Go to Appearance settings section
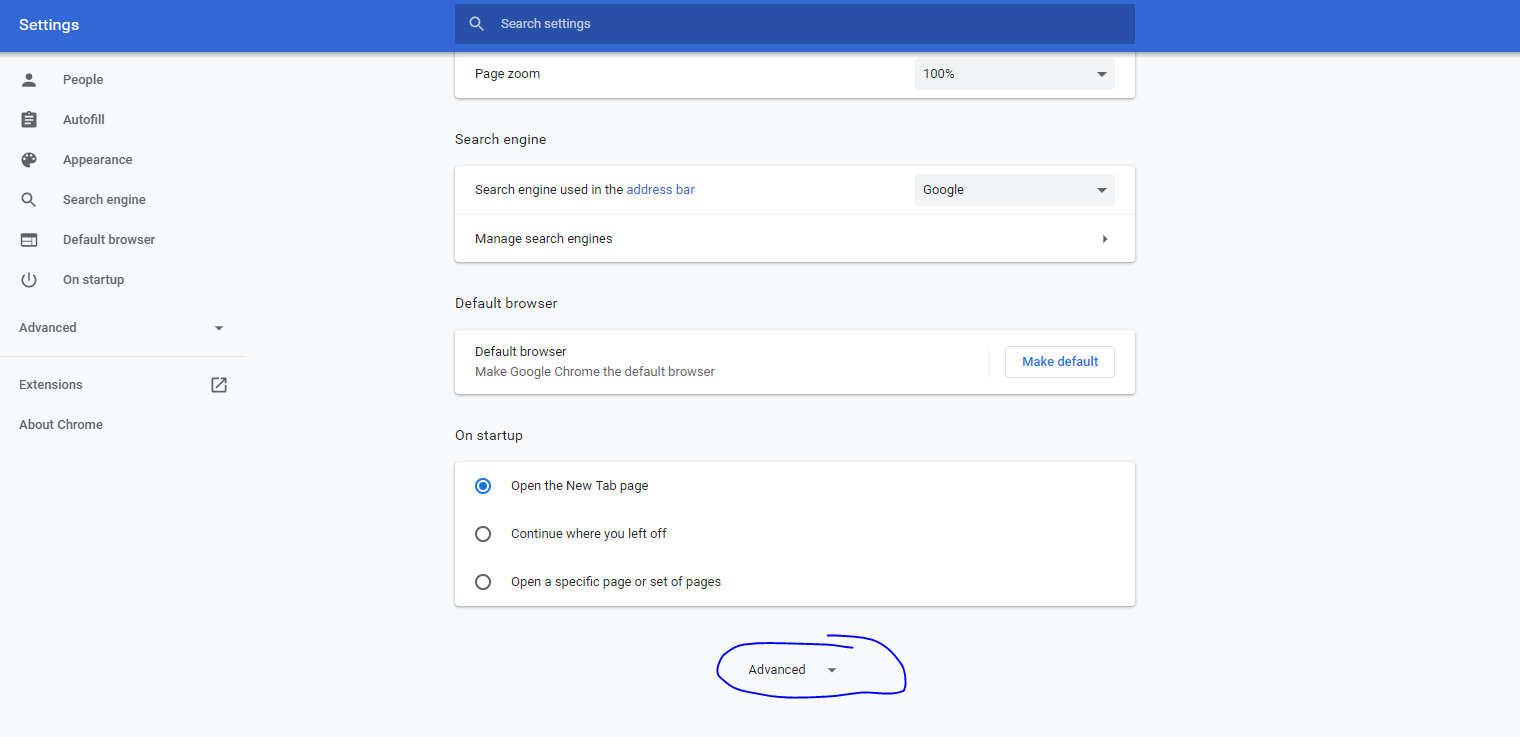 [97, 160]
